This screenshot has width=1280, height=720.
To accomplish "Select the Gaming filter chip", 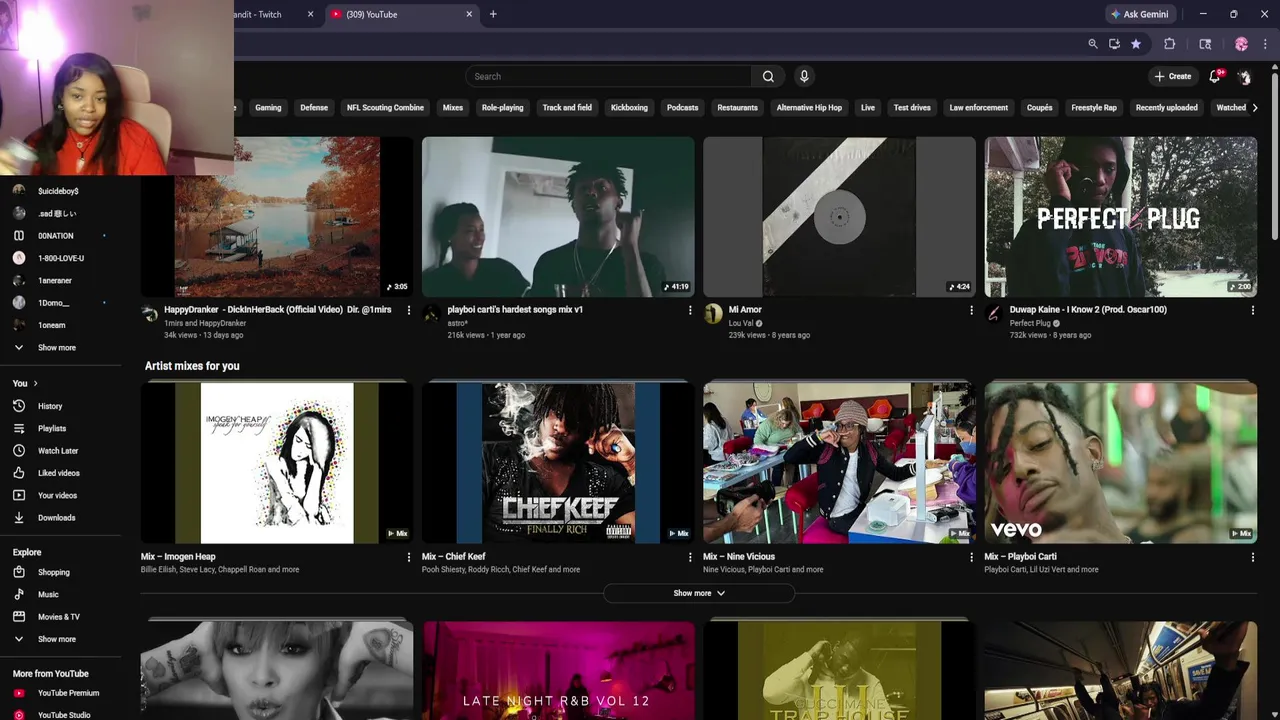I will coord(268,107).
